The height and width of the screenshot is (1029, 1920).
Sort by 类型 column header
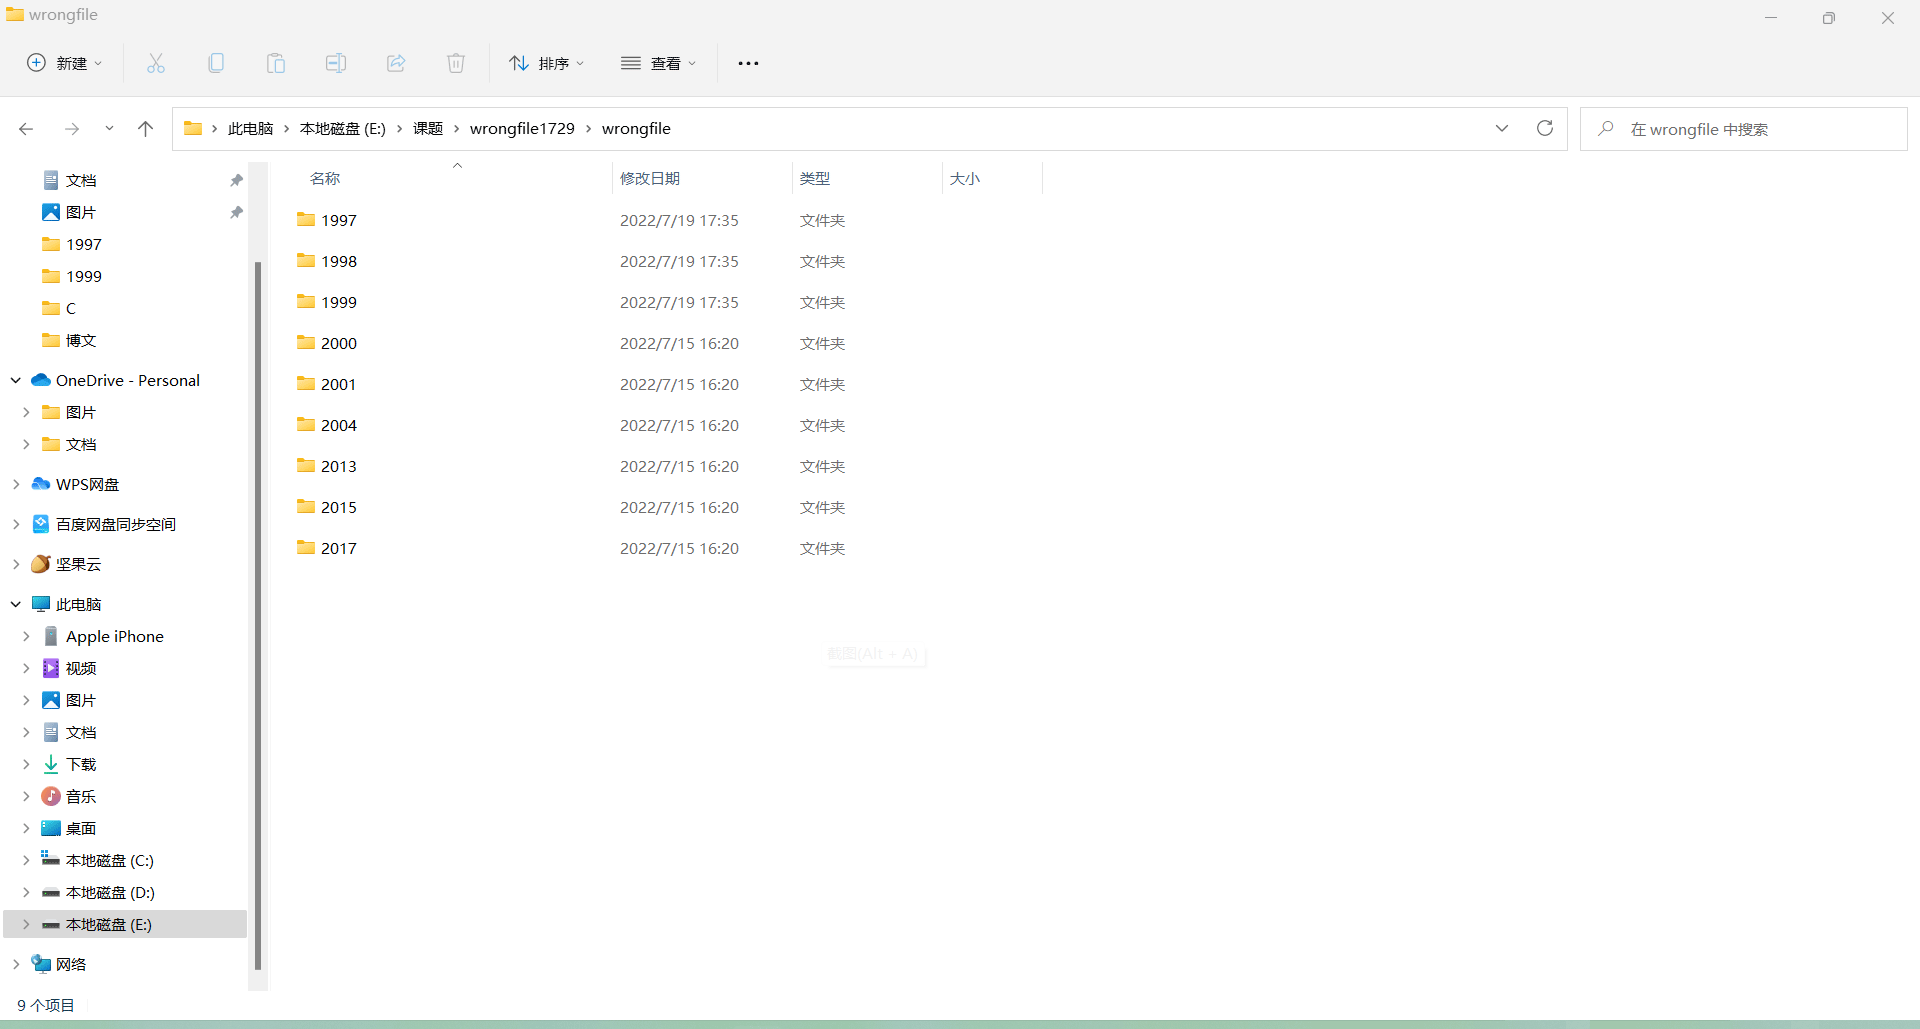point(815,178)
